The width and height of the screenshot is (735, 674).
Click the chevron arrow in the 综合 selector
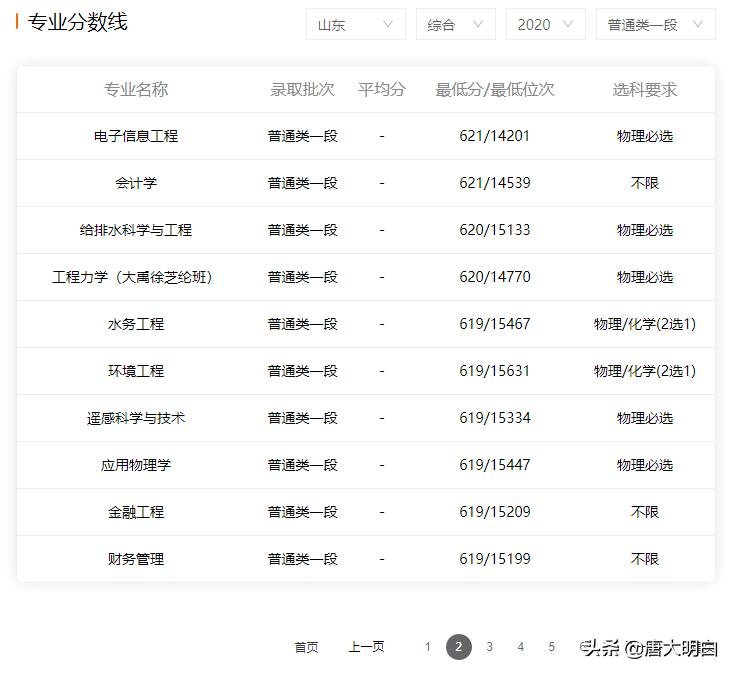(478, 24)
